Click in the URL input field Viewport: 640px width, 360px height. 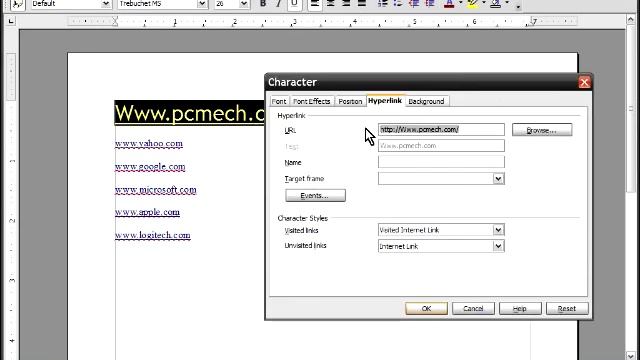tap(441, 129)
